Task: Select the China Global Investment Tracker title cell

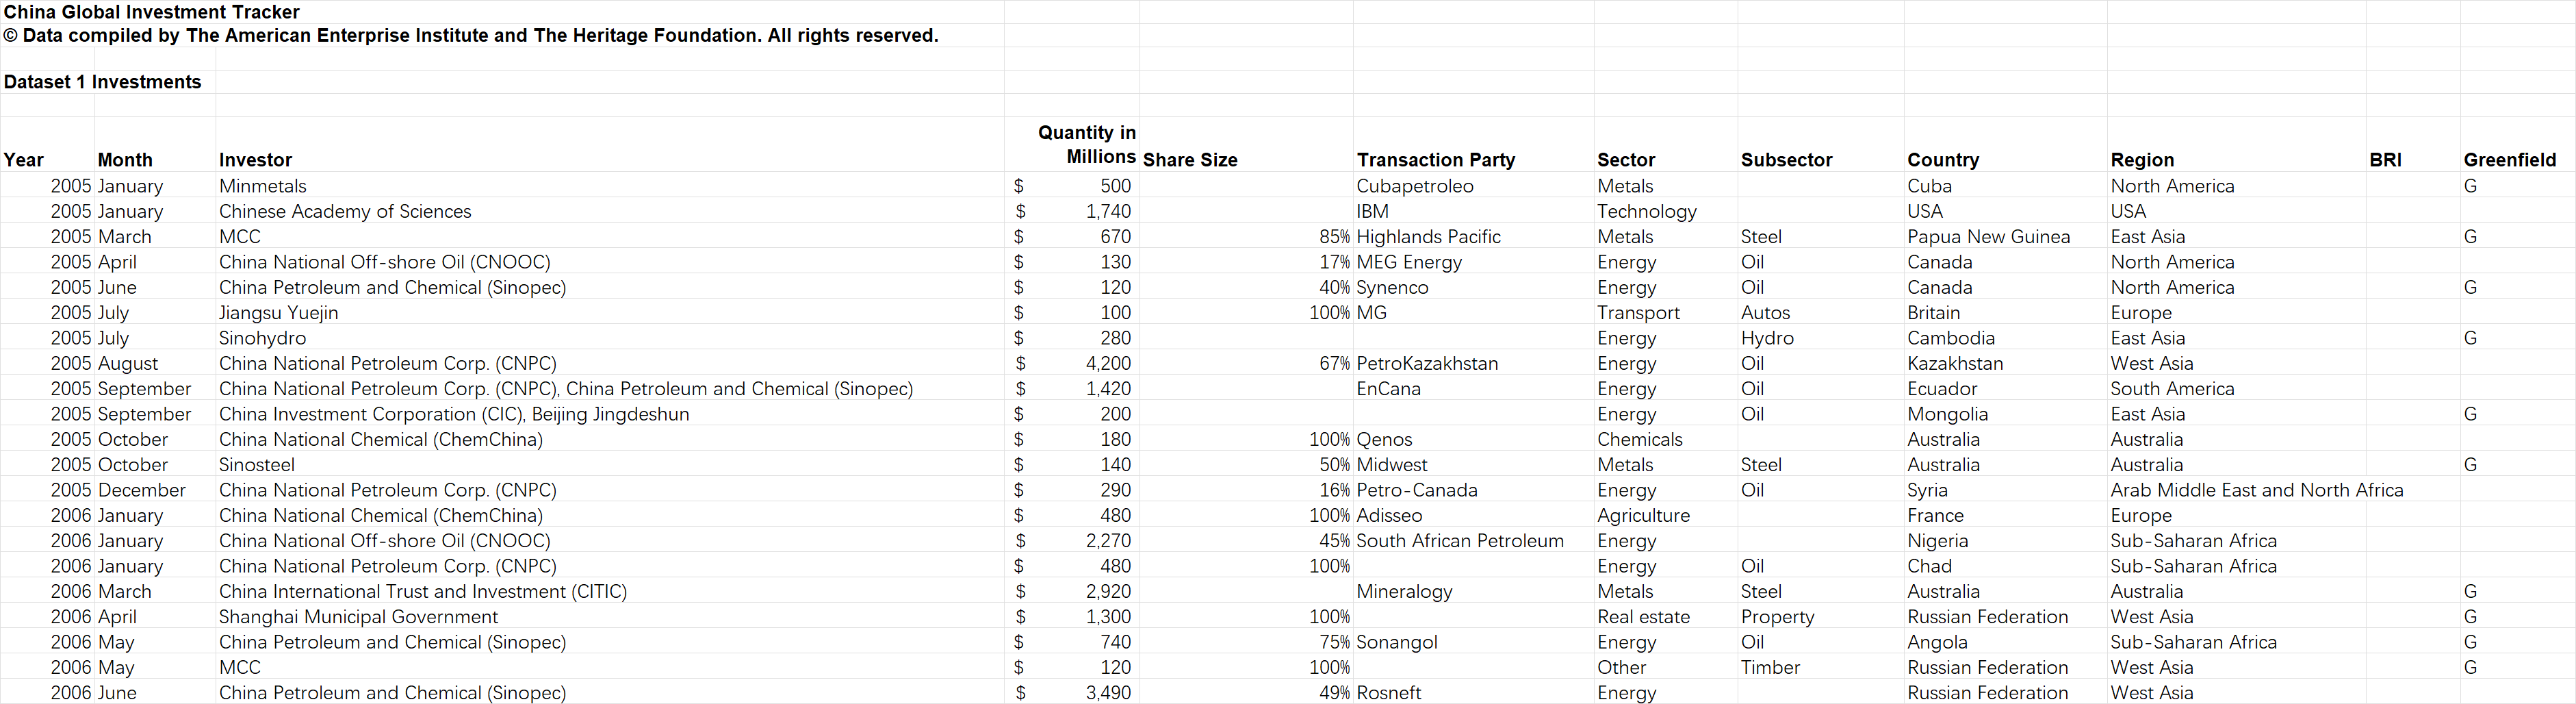Action: point(152,12)
